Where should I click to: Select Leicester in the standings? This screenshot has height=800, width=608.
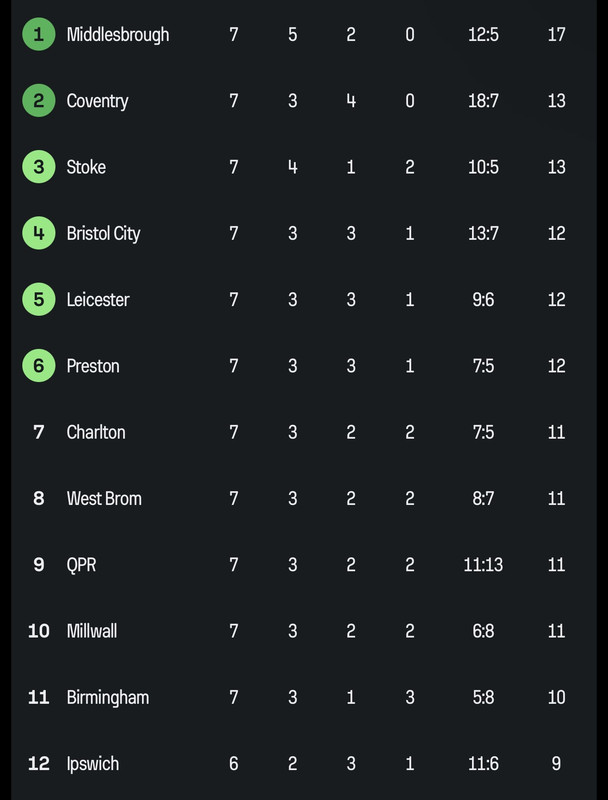point(98,299)
